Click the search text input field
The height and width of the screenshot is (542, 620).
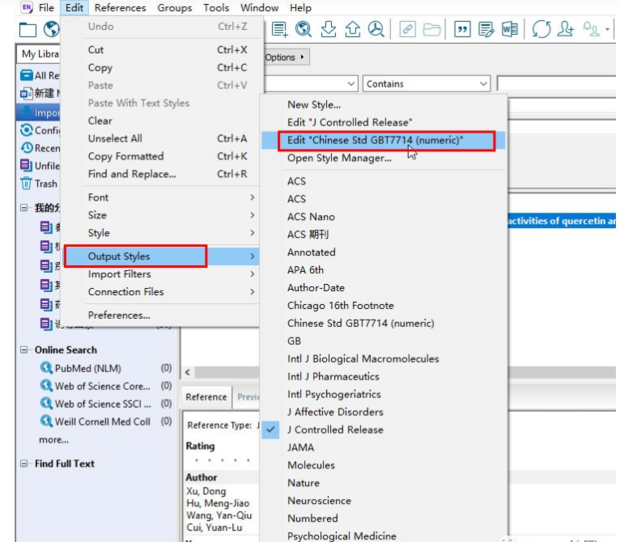557,84
